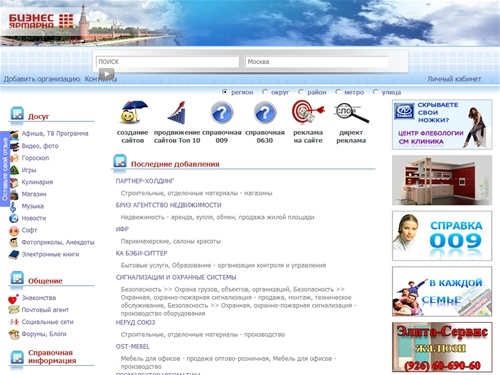Open the Элита-Сервис жалюзи banner
Image resolution: width=500 pixels, height=375 pixels.
[x=442, y=347]
